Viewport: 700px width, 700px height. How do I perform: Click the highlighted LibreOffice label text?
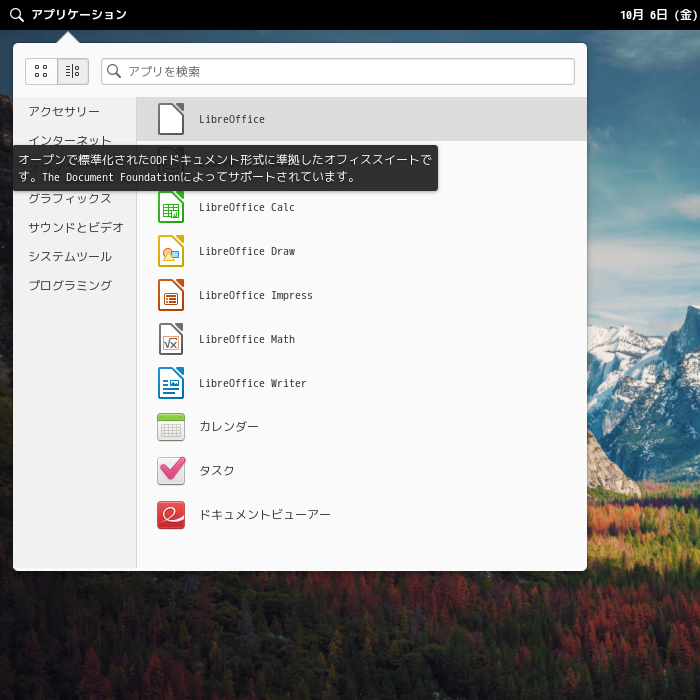pos(232,119)
